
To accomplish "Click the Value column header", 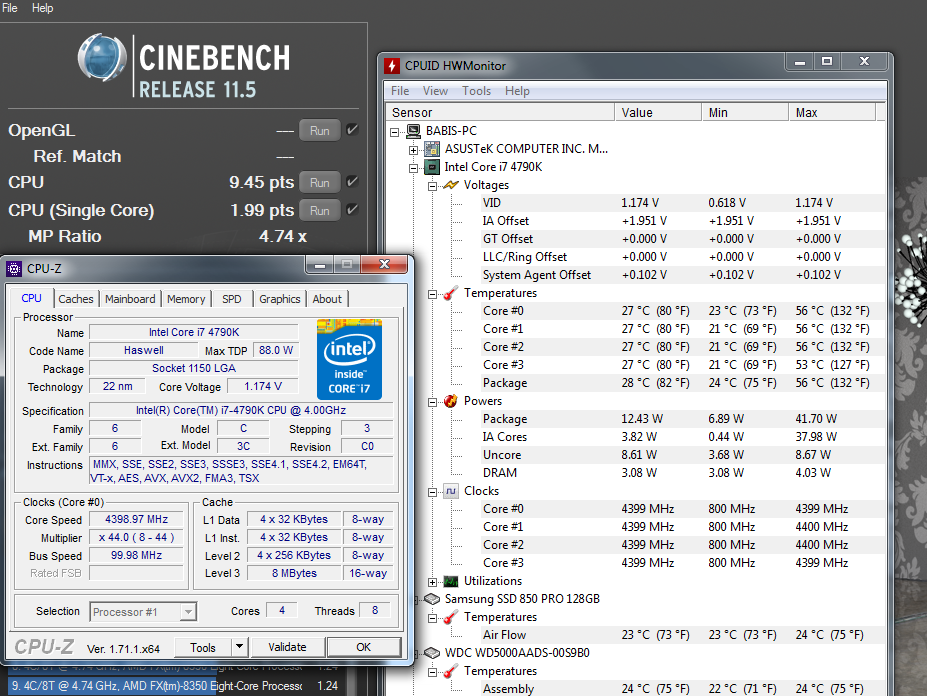I will 658,112.
